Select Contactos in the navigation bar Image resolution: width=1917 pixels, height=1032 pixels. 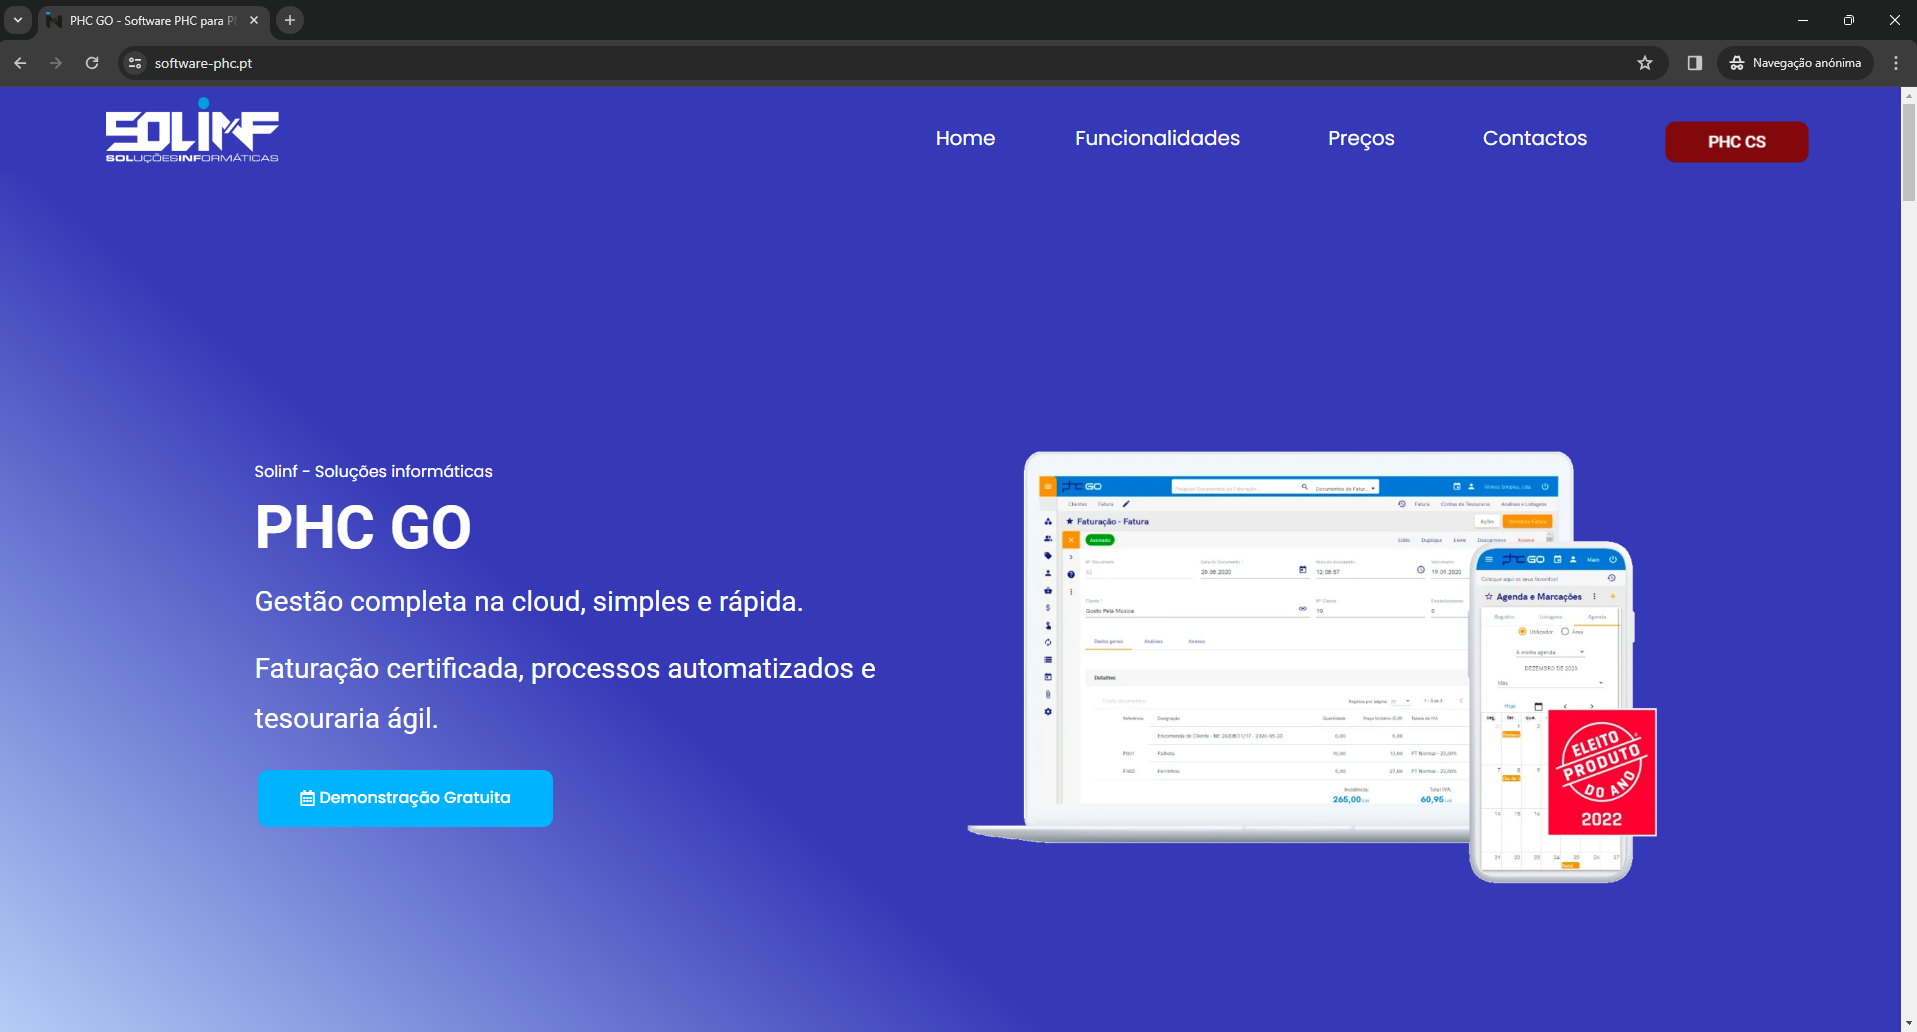tap(1535, 138)
